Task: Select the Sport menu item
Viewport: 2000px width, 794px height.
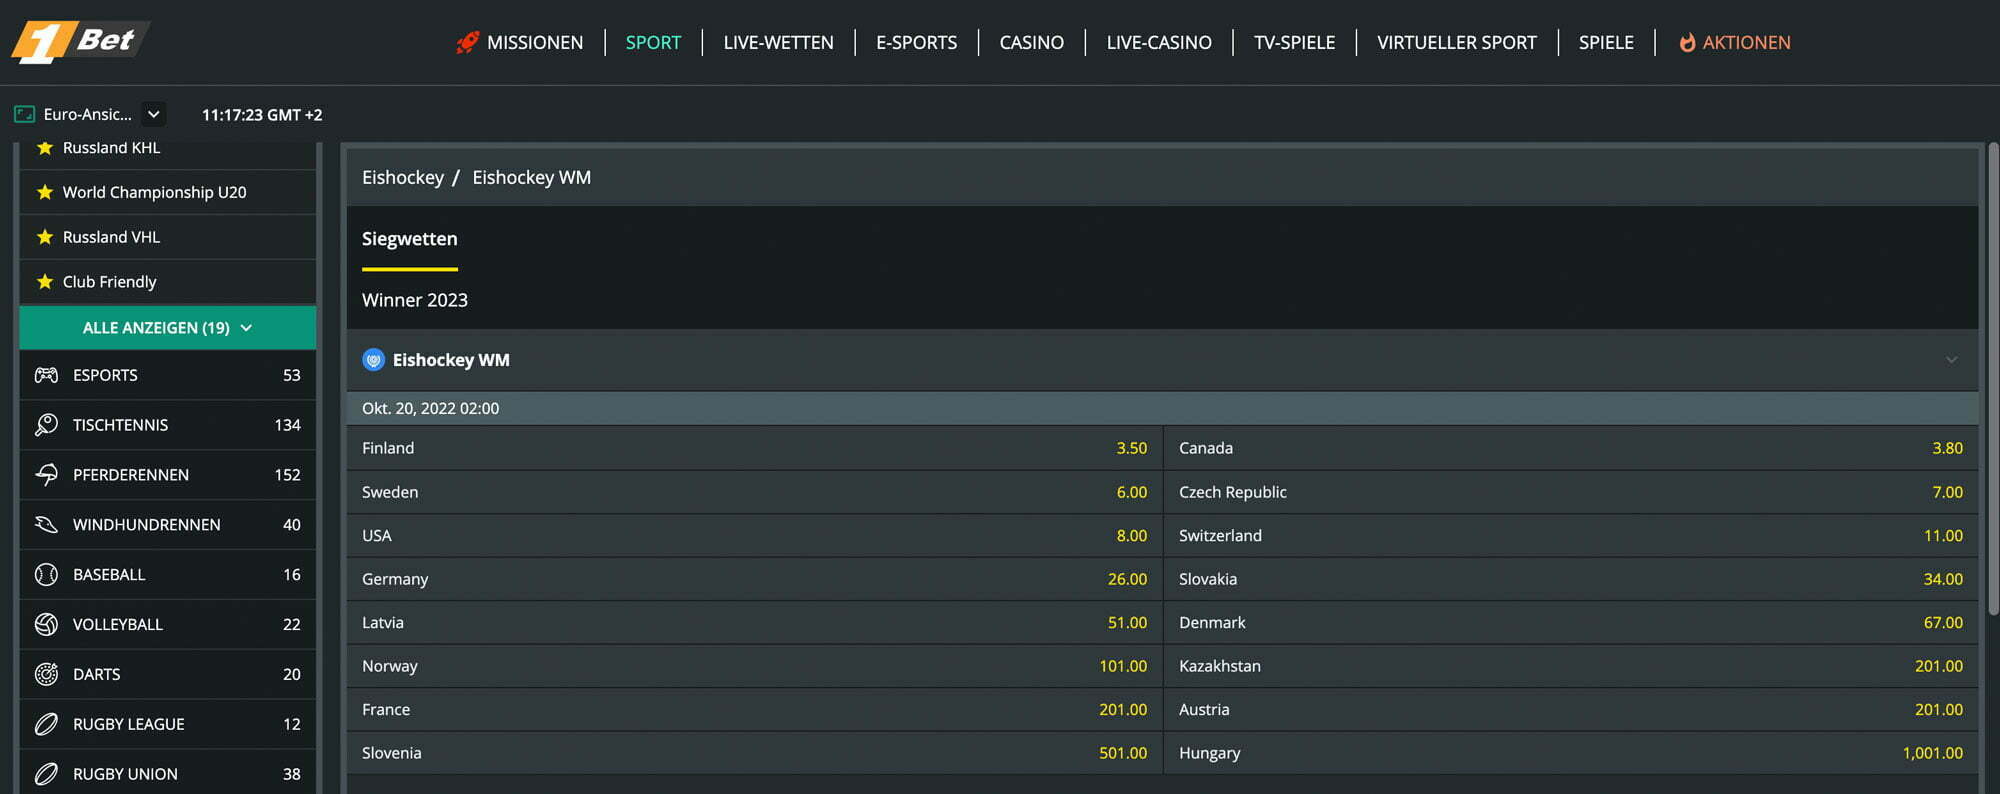Action: coord(653,42)
